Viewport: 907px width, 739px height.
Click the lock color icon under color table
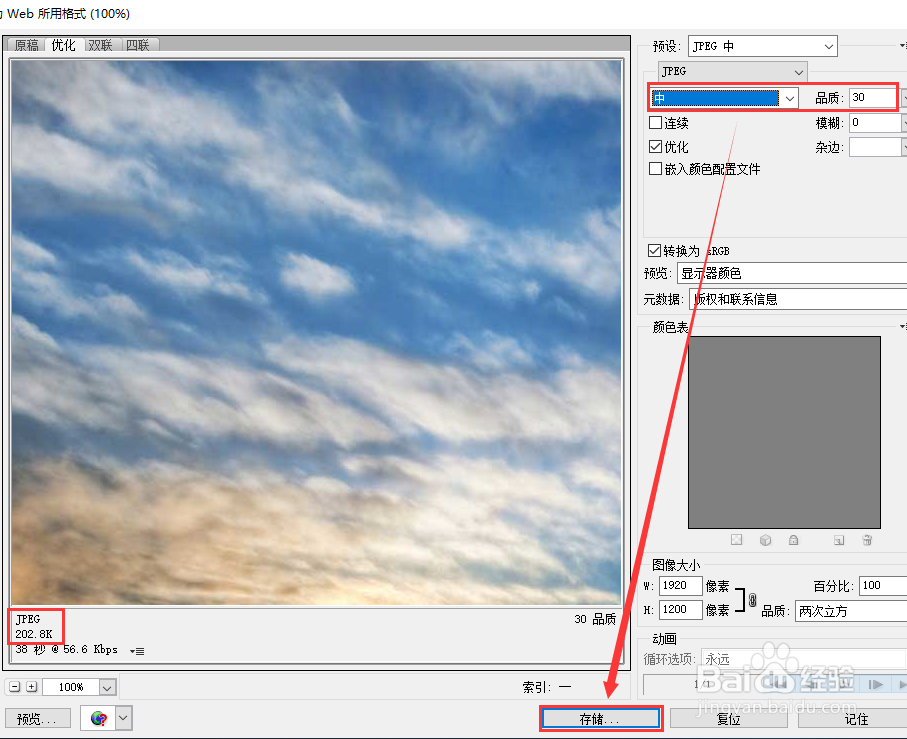coord(794,540)
